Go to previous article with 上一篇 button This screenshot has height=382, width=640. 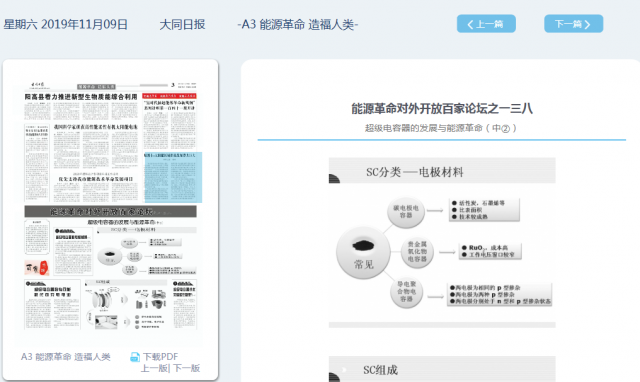point(486,24)
